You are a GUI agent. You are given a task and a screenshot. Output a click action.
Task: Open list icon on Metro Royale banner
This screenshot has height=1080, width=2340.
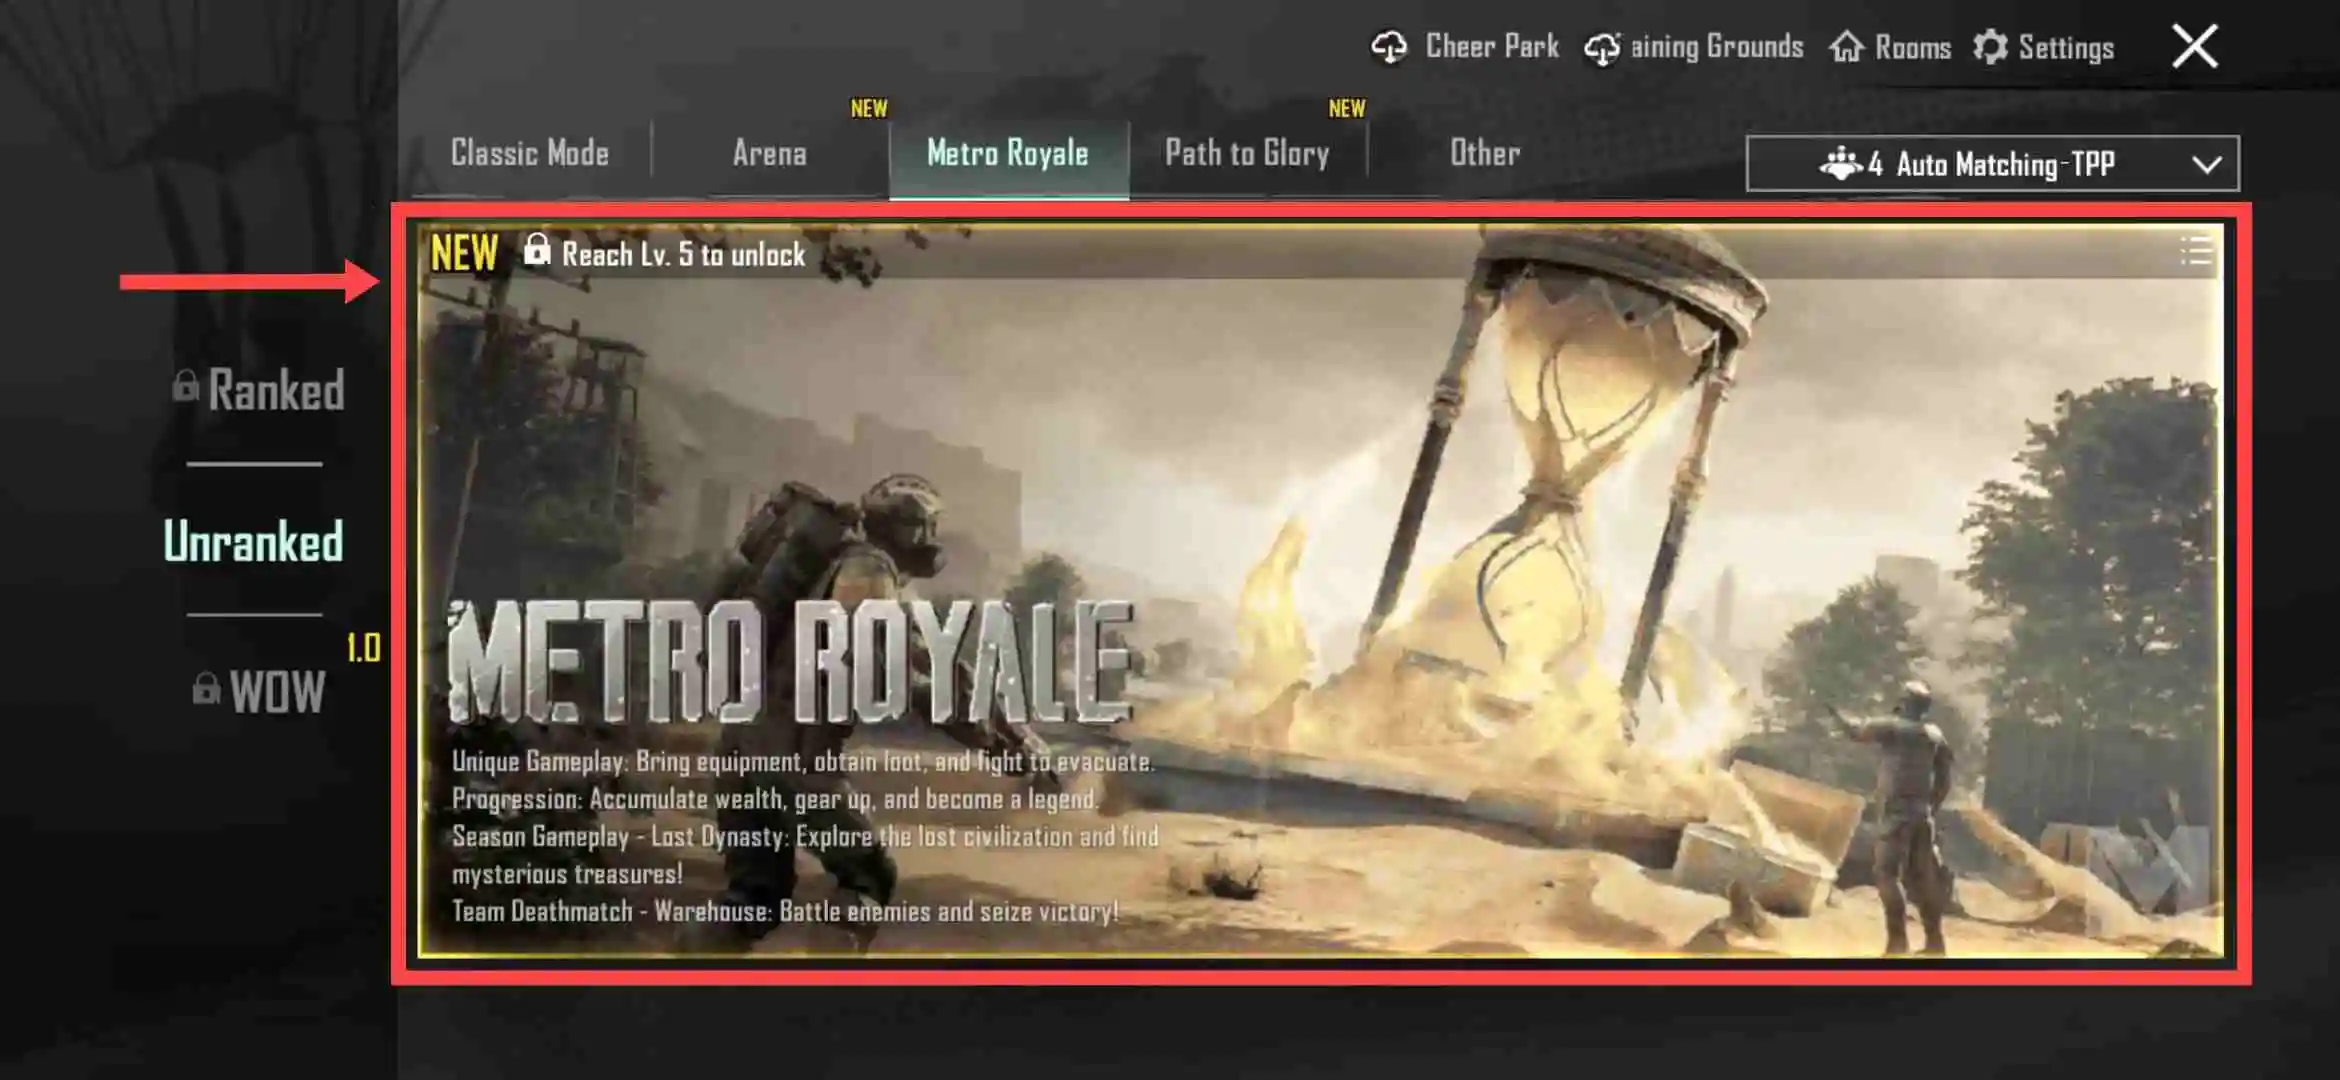(x=2196, y=251)
